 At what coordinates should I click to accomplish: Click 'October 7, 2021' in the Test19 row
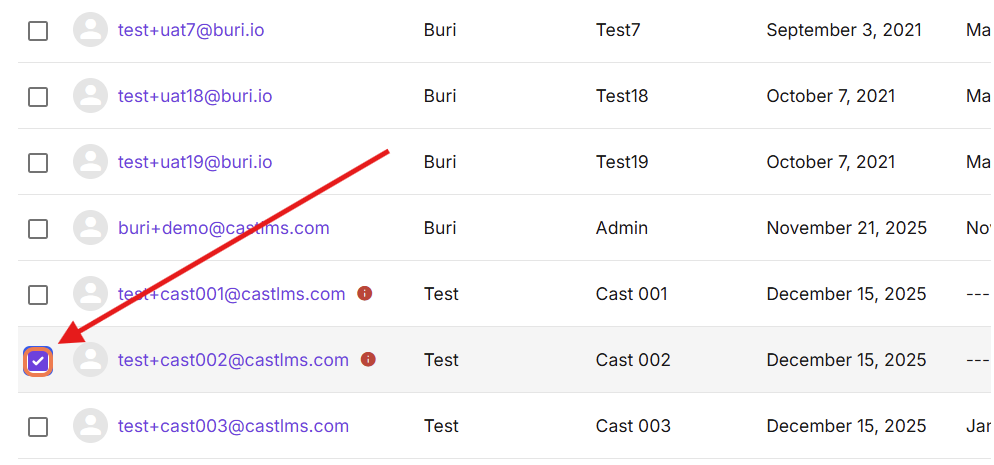(830, 162)
